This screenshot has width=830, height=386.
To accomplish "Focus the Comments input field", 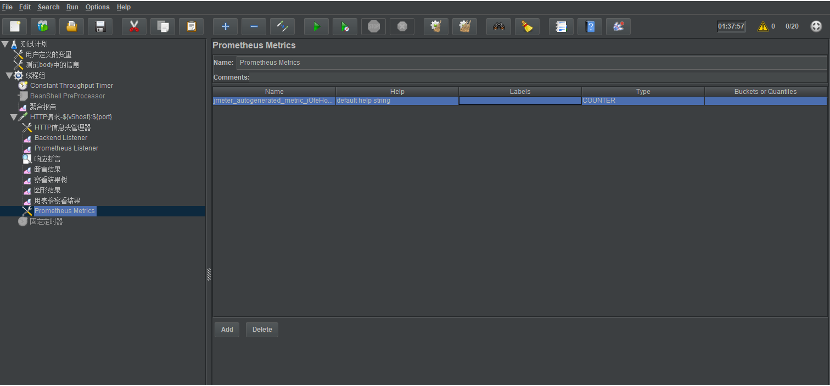I will point(539,77).
